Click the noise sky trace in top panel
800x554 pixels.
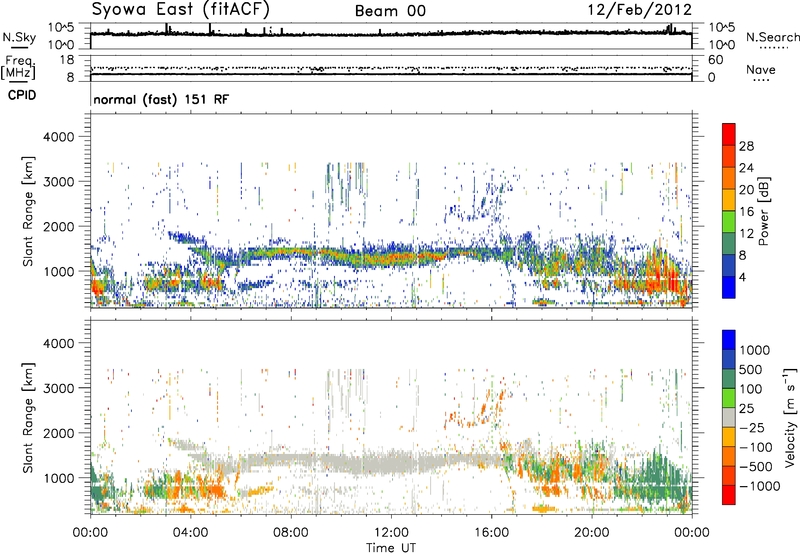(x=391, y=34)
